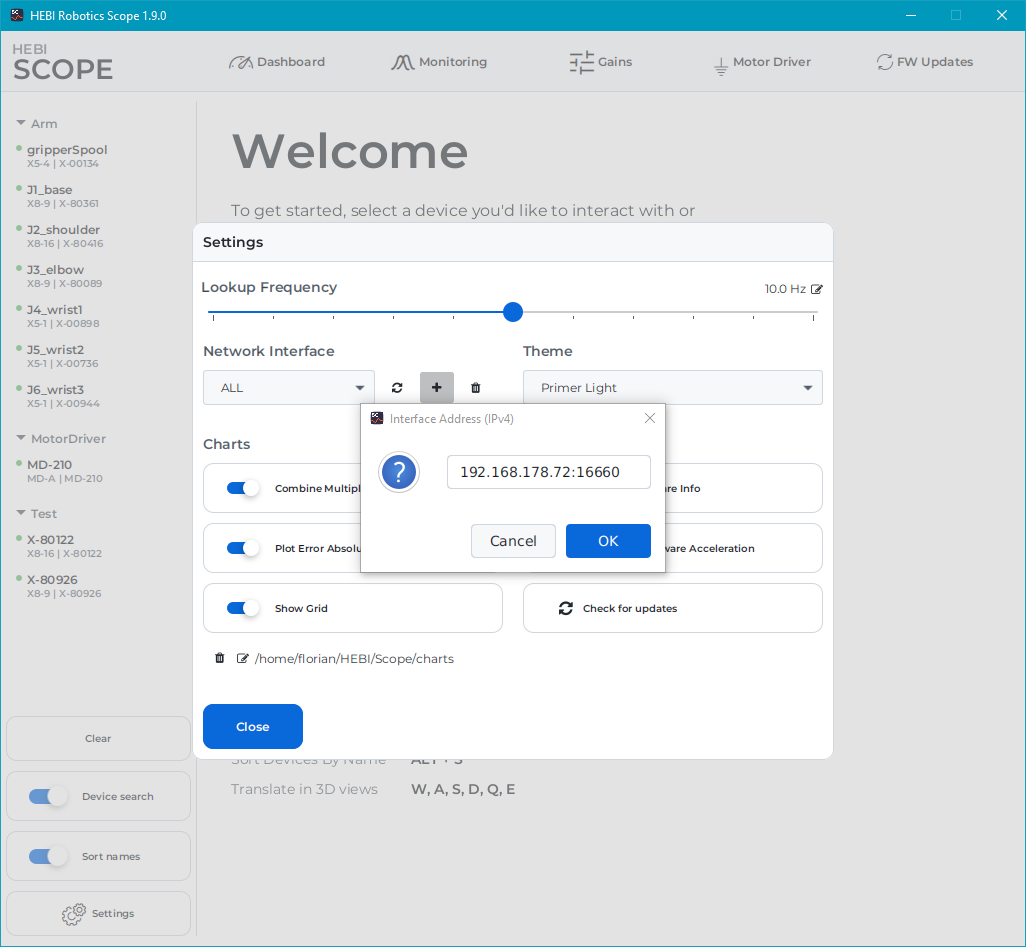The width and height of the screenshot is (1026, 947).
Task: Switch to the Monitoring view
Action: [x=439, y=62]
